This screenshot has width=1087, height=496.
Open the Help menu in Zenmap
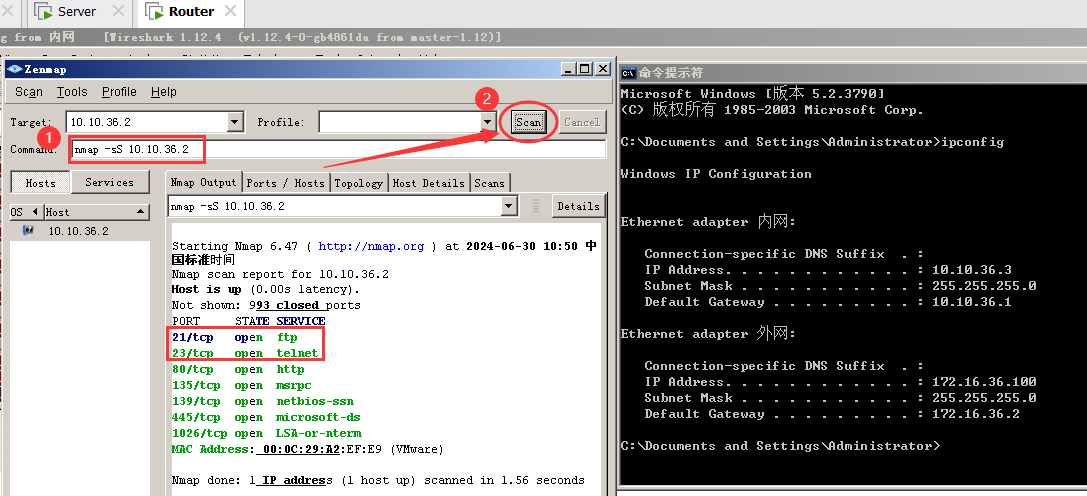point(164,92)
